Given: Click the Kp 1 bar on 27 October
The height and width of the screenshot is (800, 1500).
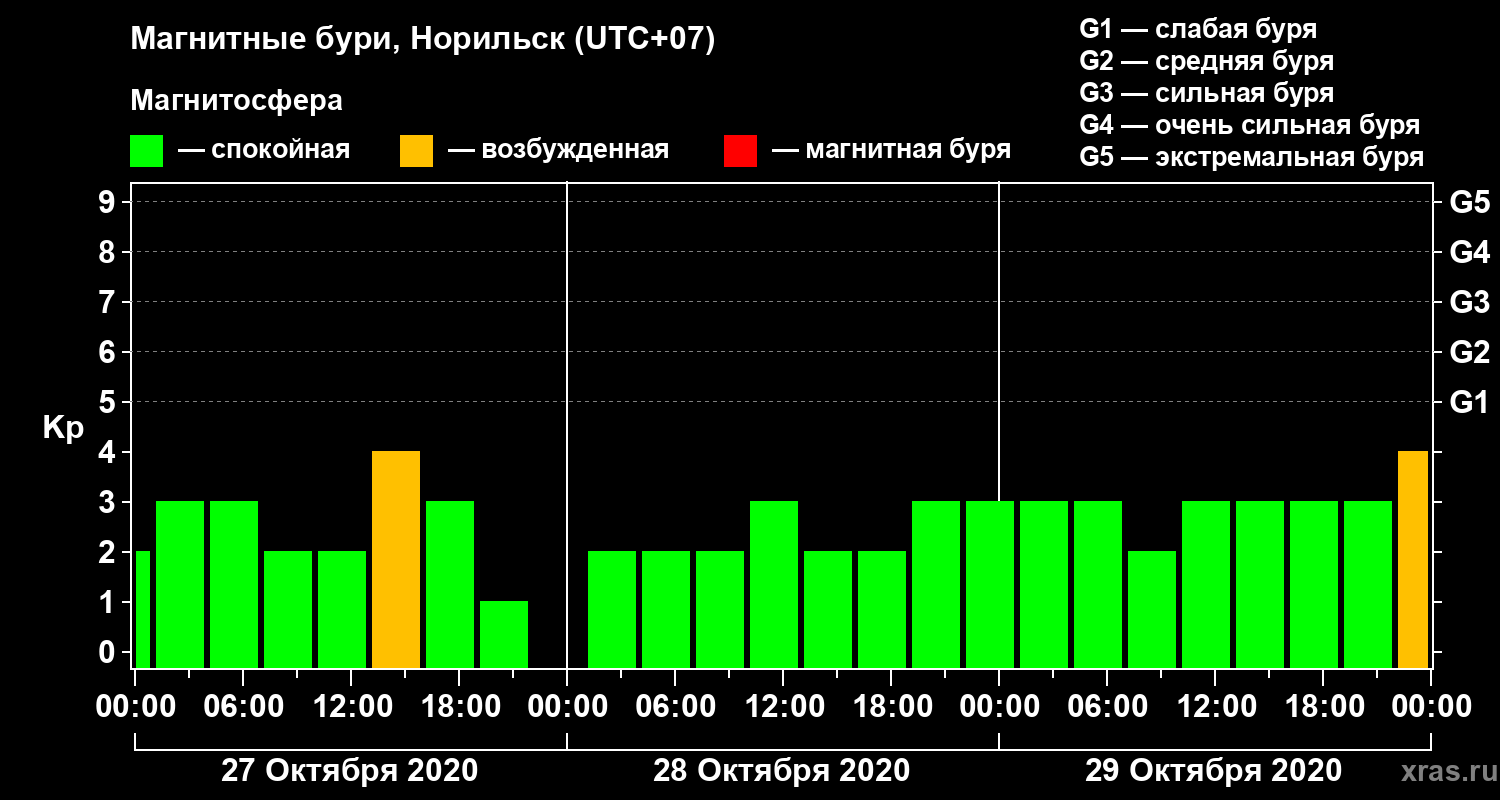Looking at the screenshot, I should [x=504, y=634].
